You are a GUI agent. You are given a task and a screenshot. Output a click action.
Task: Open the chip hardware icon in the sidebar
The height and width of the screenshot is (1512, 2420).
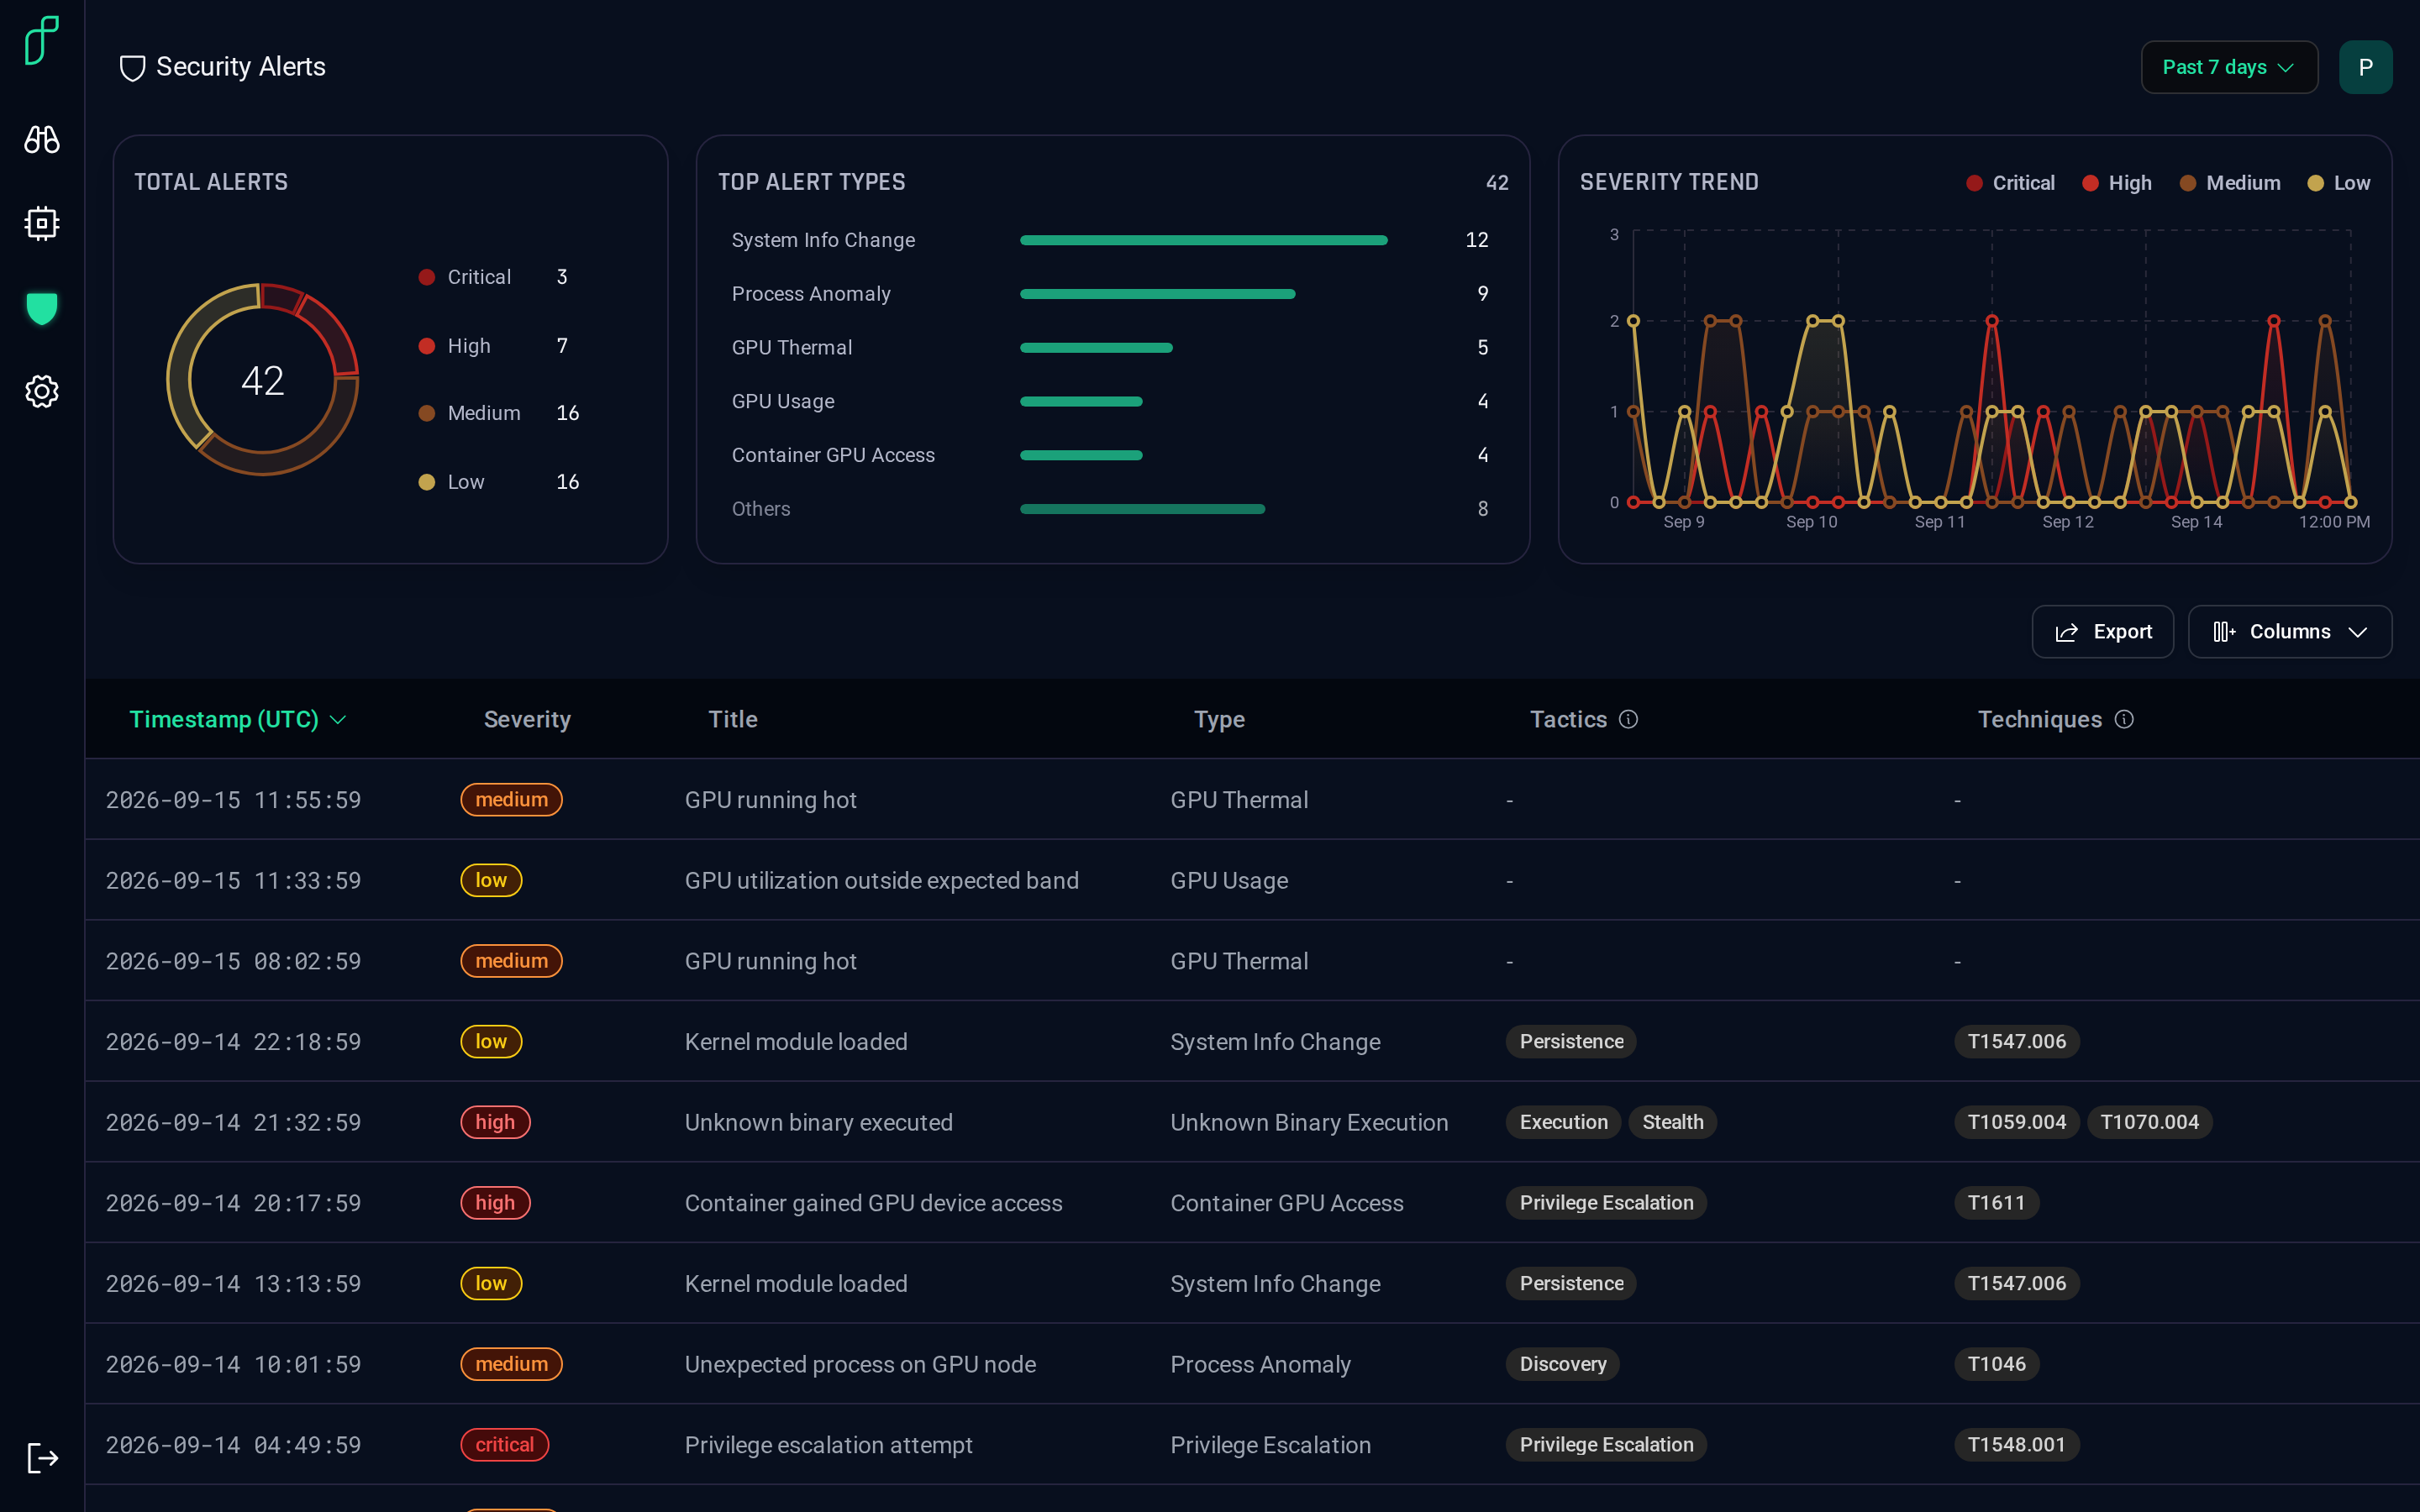(42, 223)
